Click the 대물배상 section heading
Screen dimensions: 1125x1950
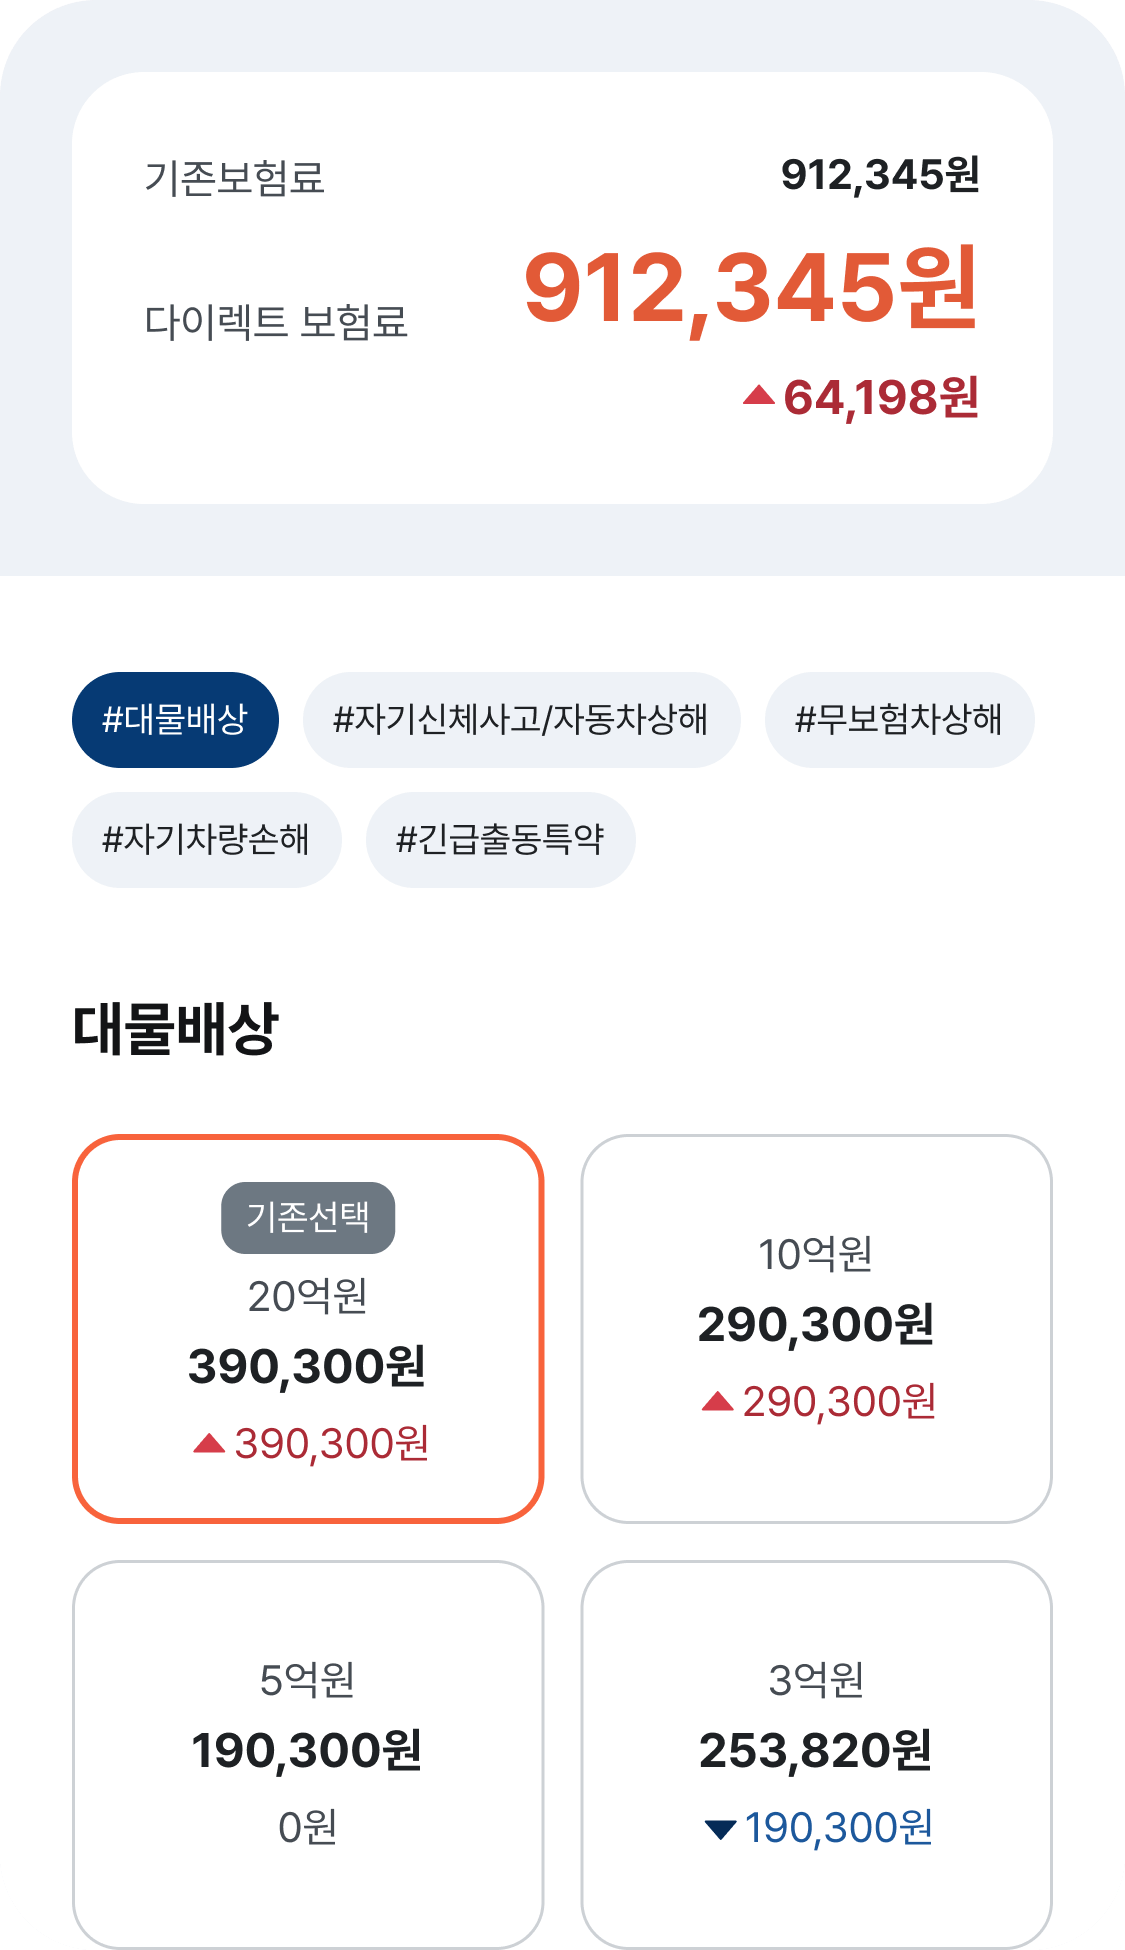(175, 1028)
